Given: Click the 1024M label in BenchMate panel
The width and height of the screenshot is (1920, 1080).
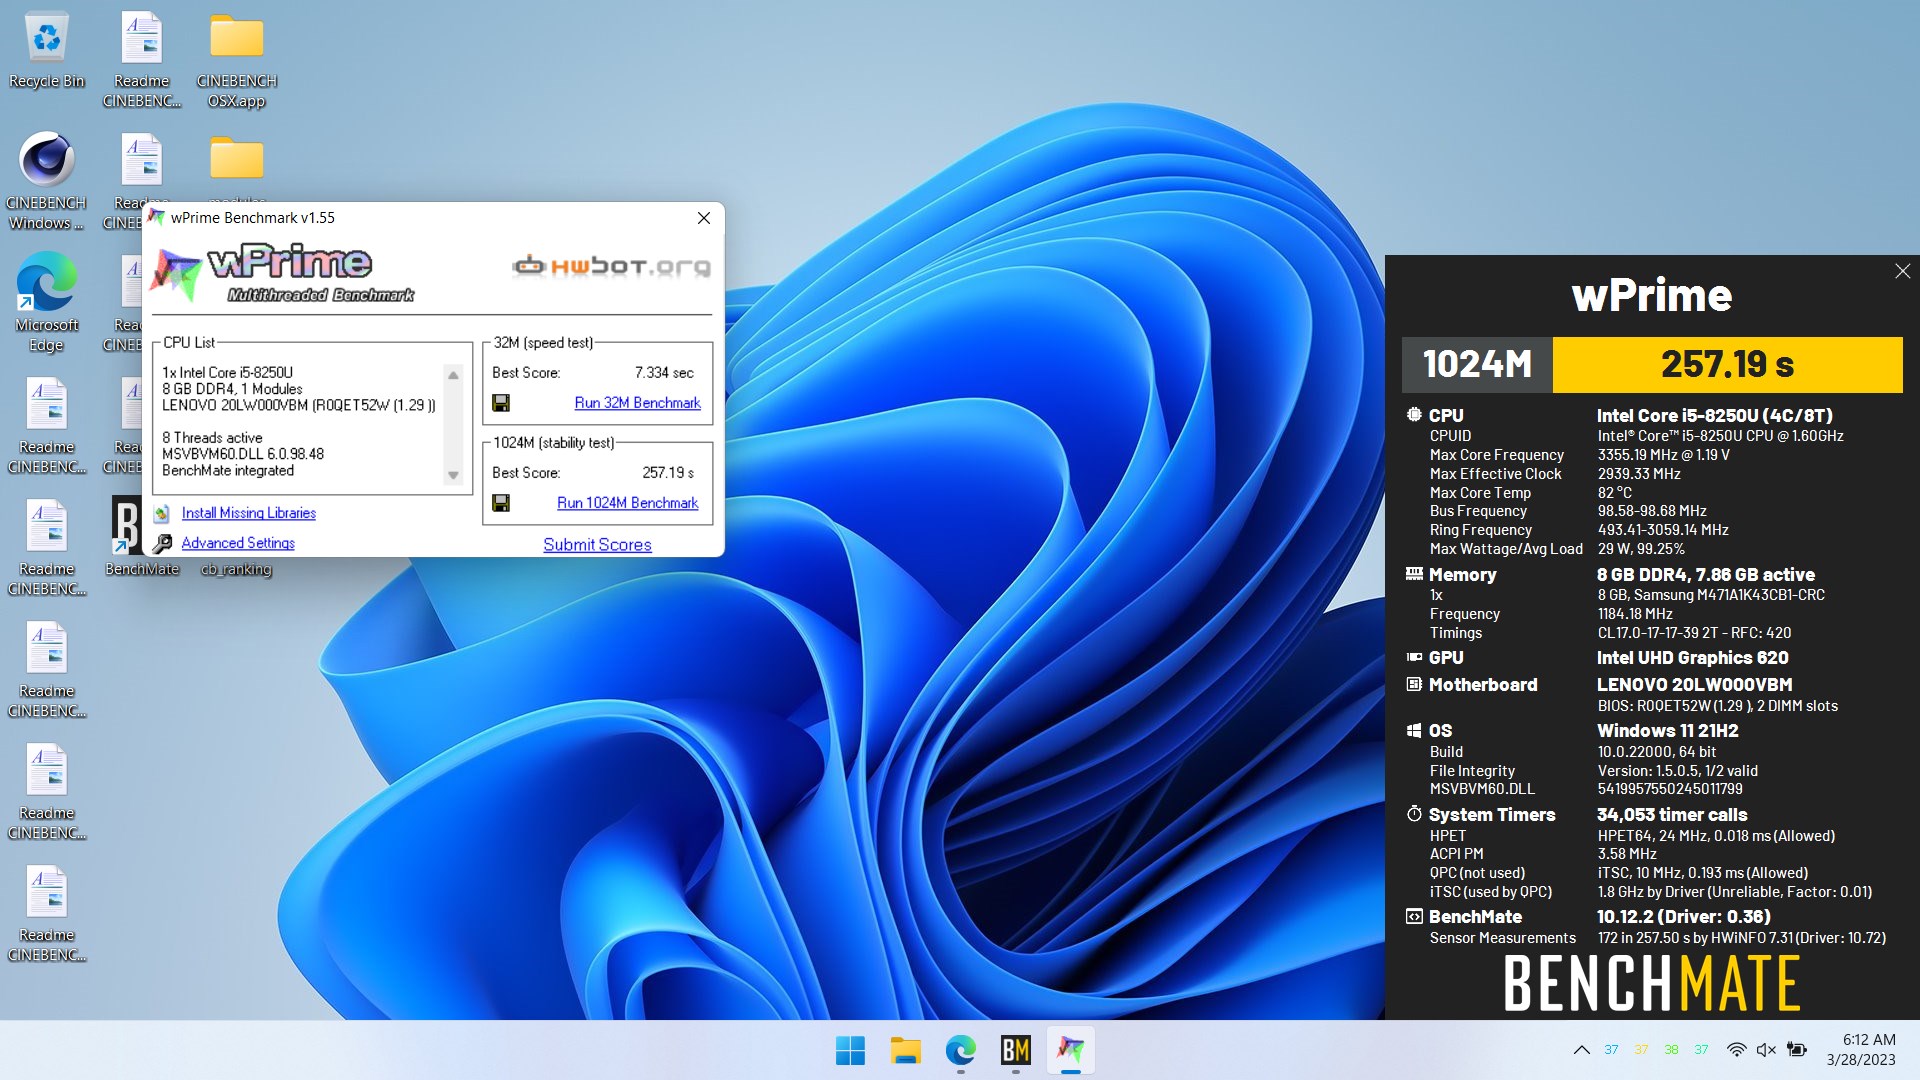Looking at the screenshot, I should 1477,364.
